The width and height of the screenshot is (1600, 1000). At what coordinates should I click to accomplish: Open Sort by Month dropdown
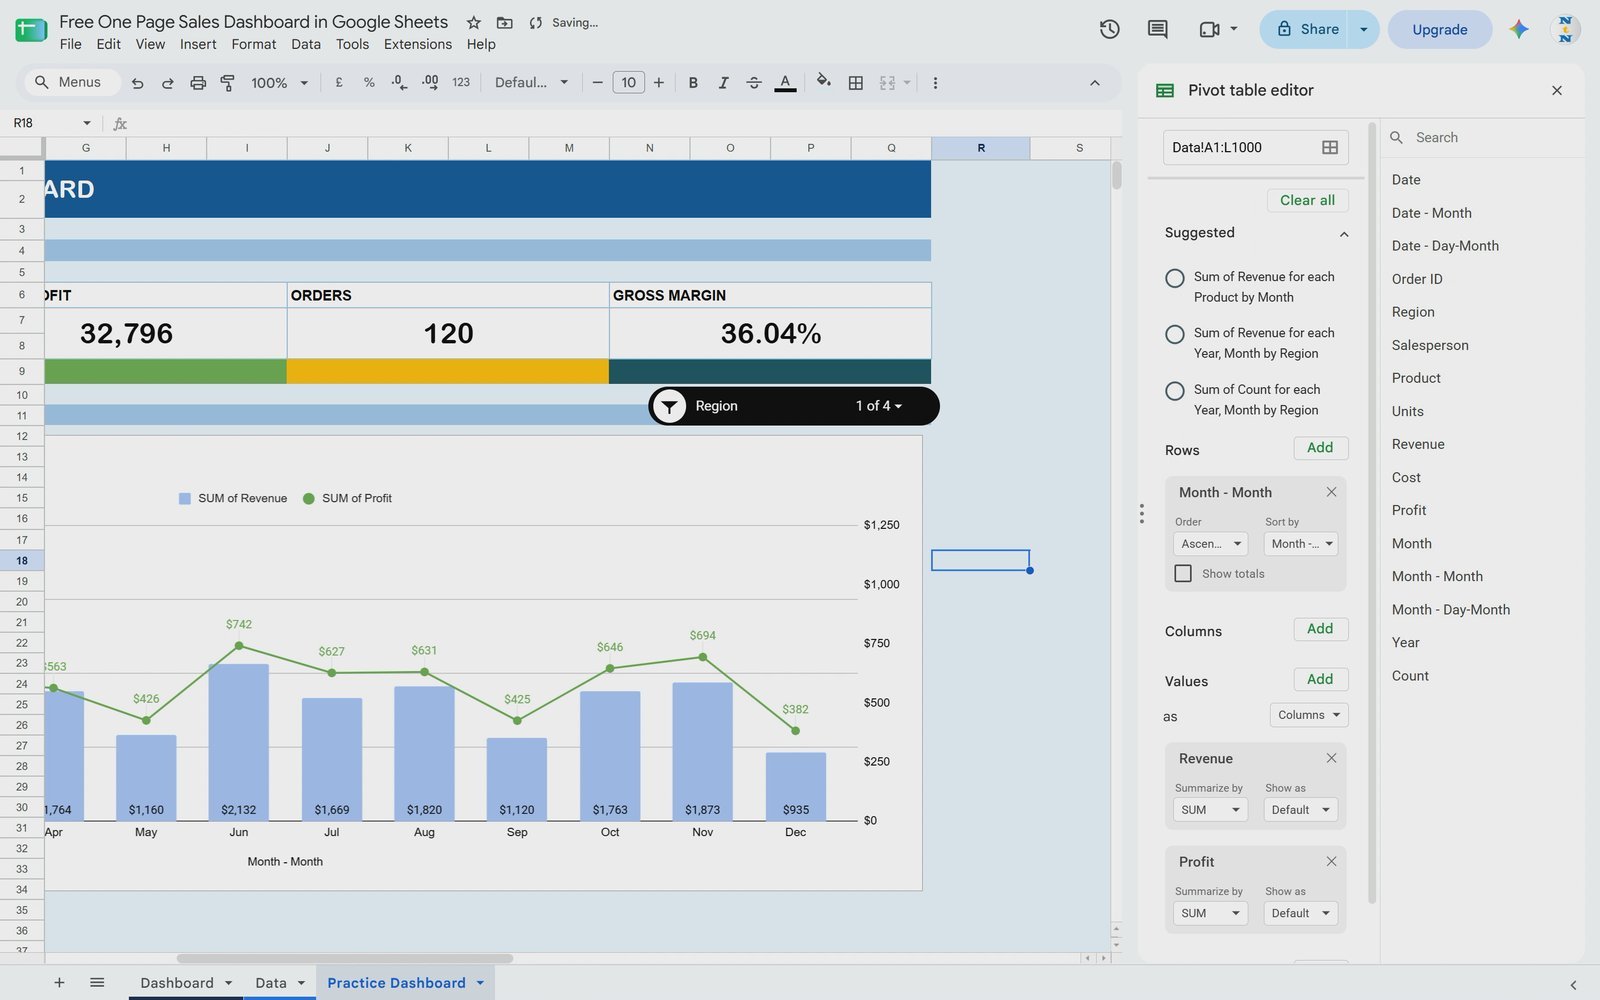[1301, 544]
